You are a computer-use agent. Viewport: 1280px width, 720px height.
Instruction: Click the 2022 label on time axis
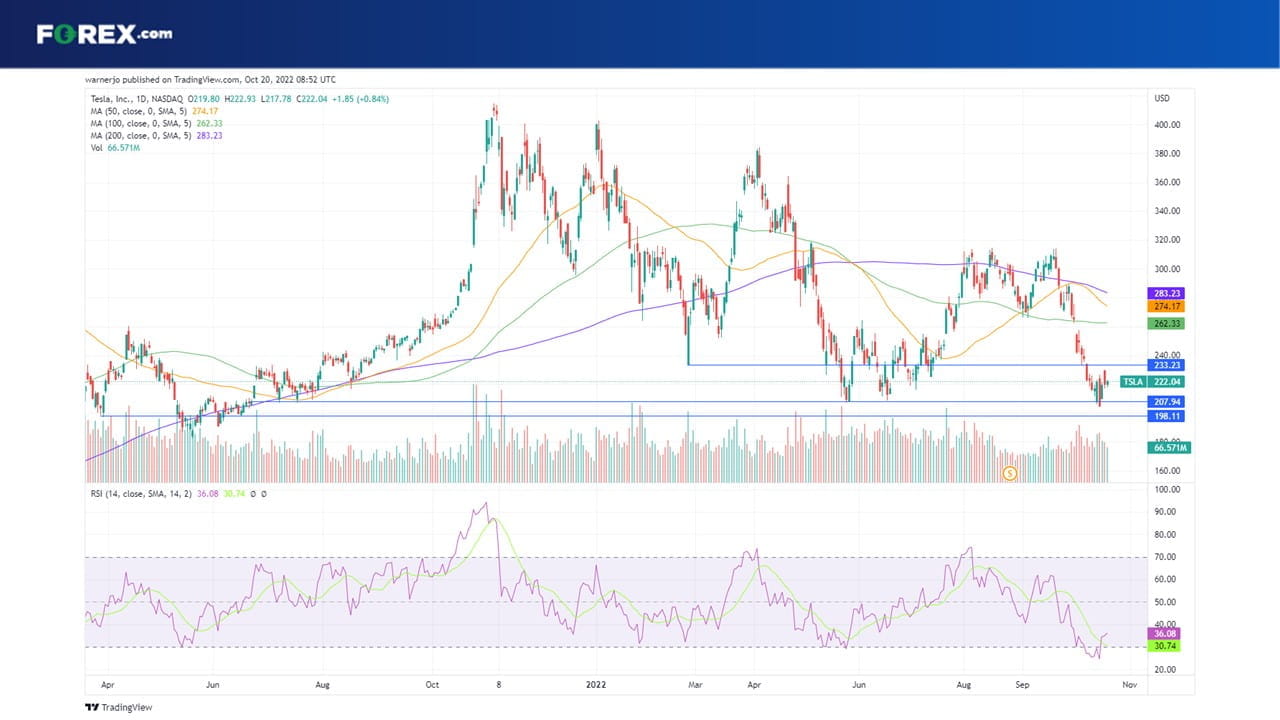pyautogui.click(x=597, y=686)
